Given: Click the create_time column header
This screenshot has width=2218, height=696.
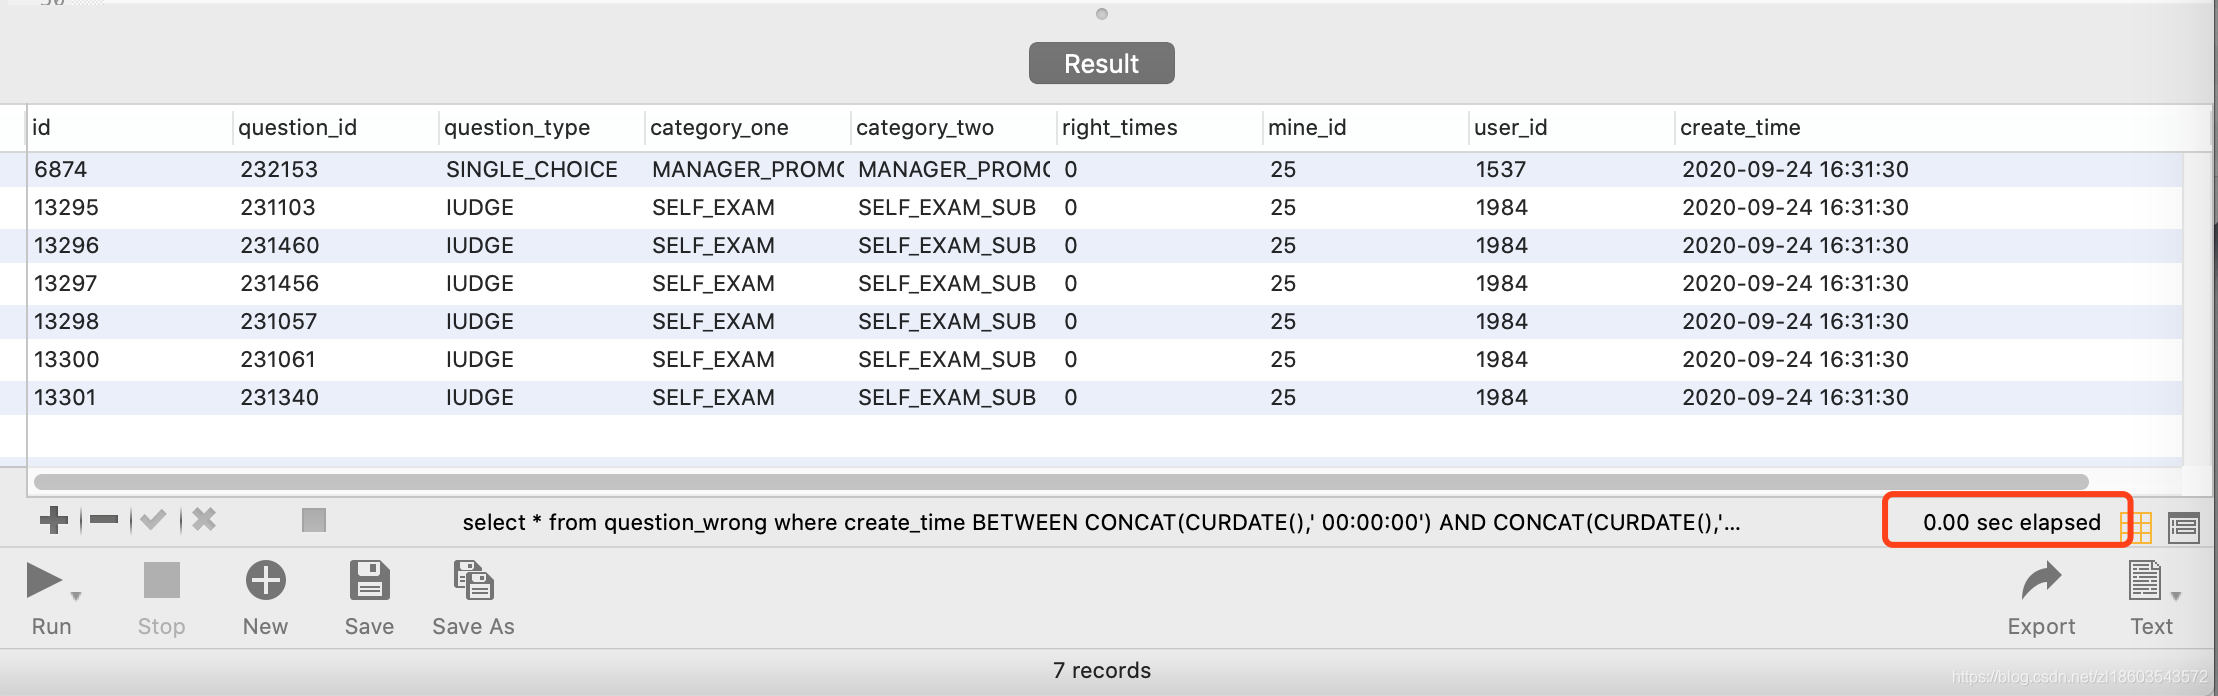Looking at the screenshot, I should (x=1740, y=128).
